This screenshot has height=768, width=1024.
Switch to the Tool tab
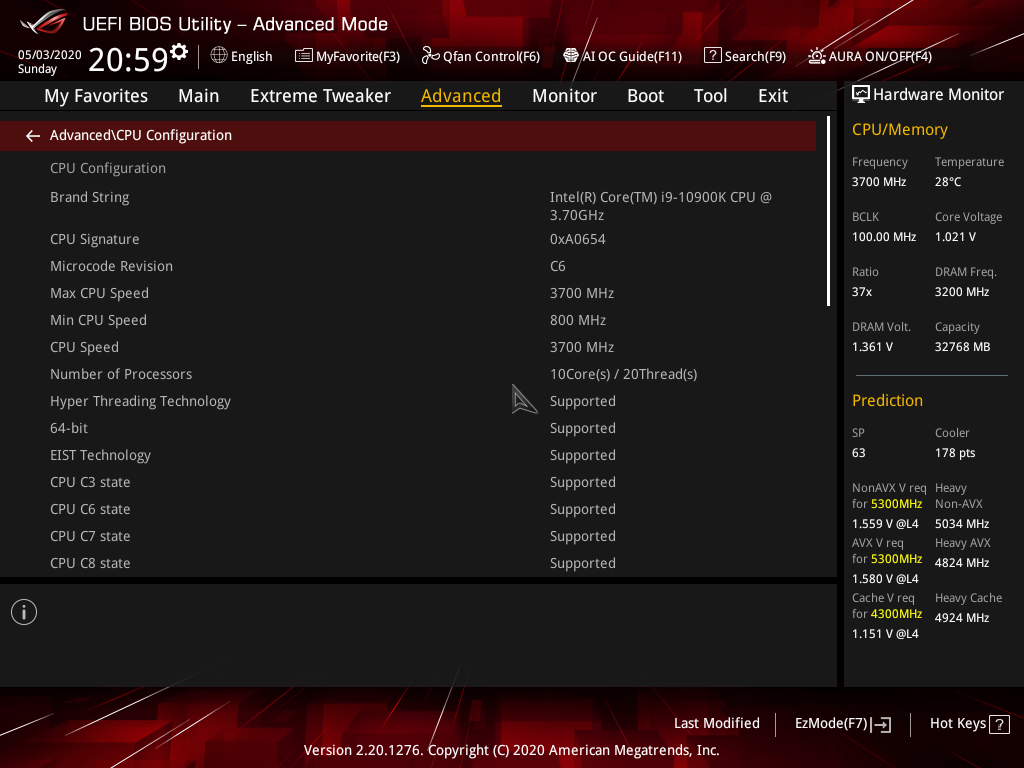(711, 96)
